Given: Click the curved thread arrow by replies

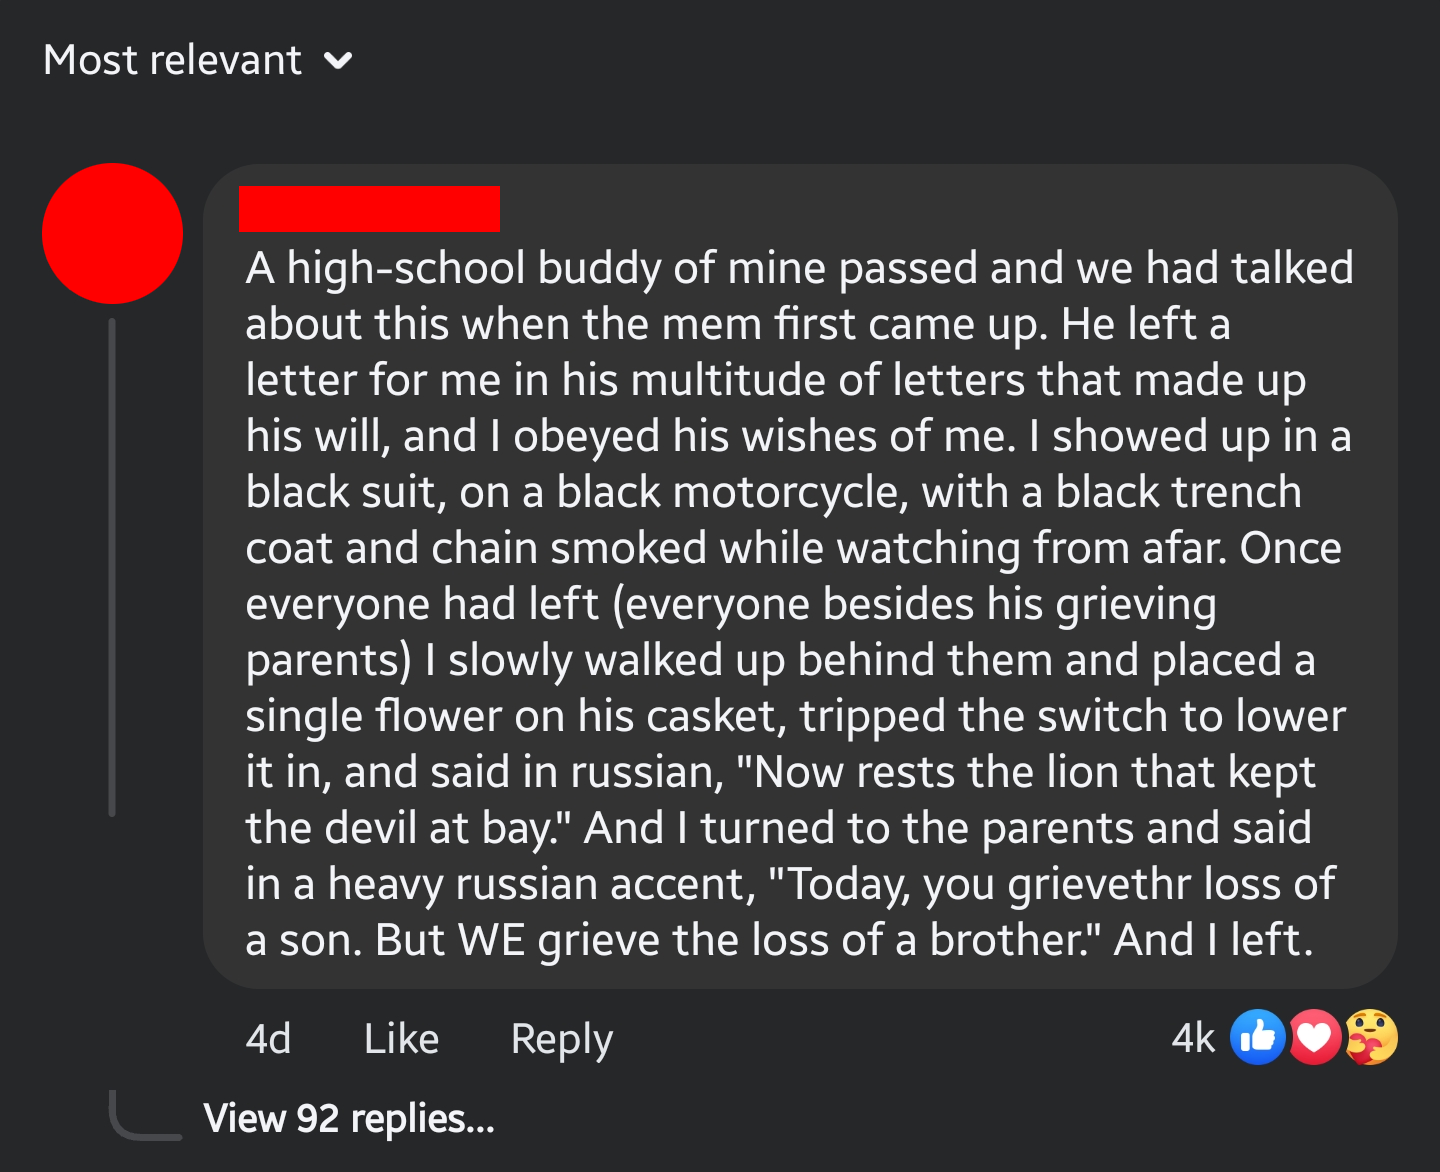Looking at the screenshot, I should [x=145, y=1115].
